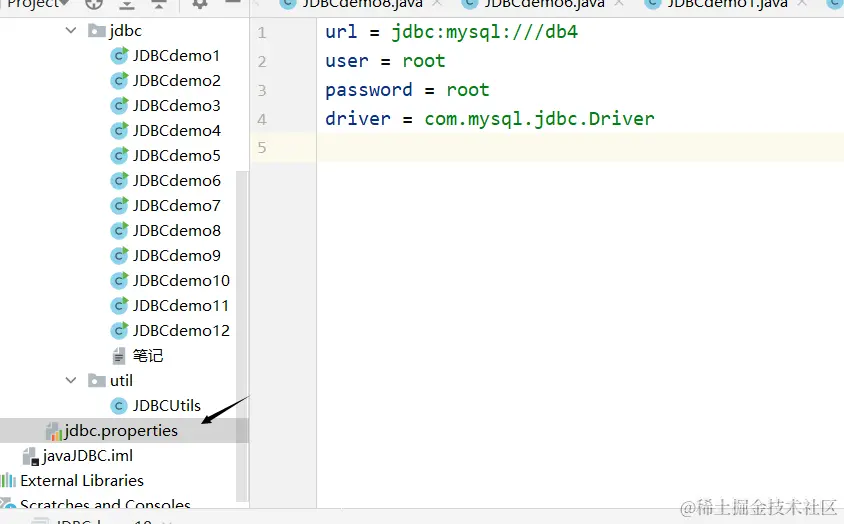844x524 pixels.
Task: Close the JDBCdemo6.java tab
Action: [x=619, y=3]
